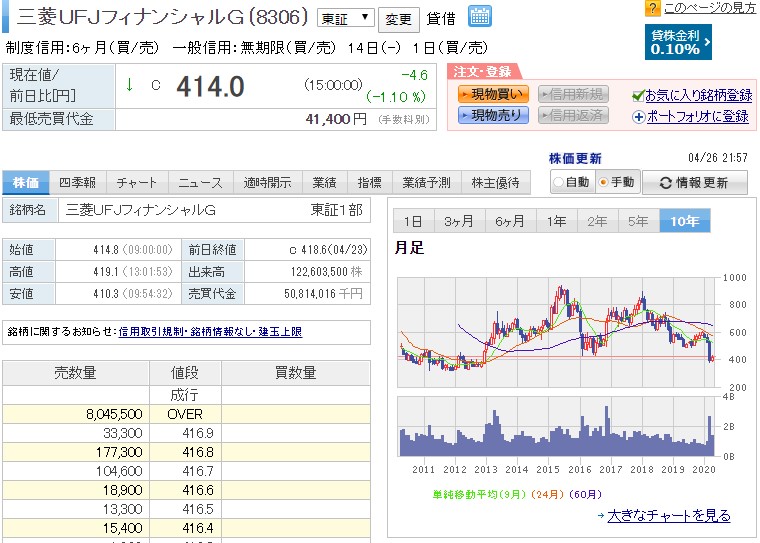The image size is (760, 543).
Task: Click the 最低売買代金 value 41,400 円
Action: (x=336, y=119)
